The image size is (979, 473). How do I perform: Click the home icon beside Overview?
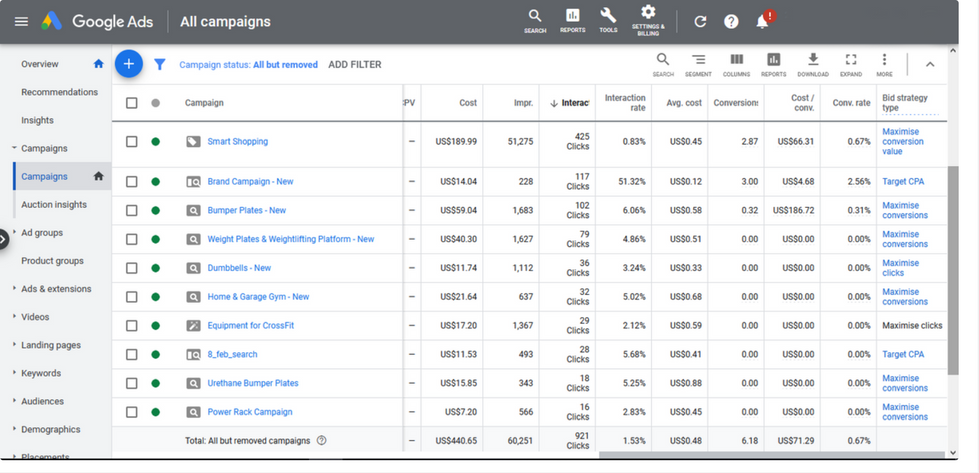click(98, 64)
